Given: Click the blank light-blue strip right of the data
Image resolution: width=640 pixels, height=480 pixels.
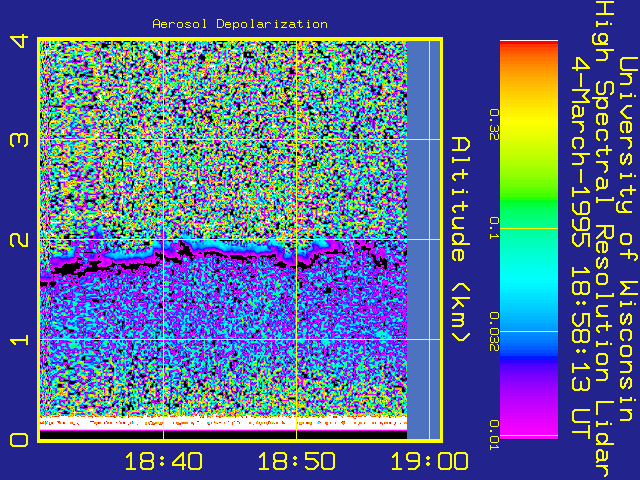Looking at the screenshot, I should tap(424, 240).
